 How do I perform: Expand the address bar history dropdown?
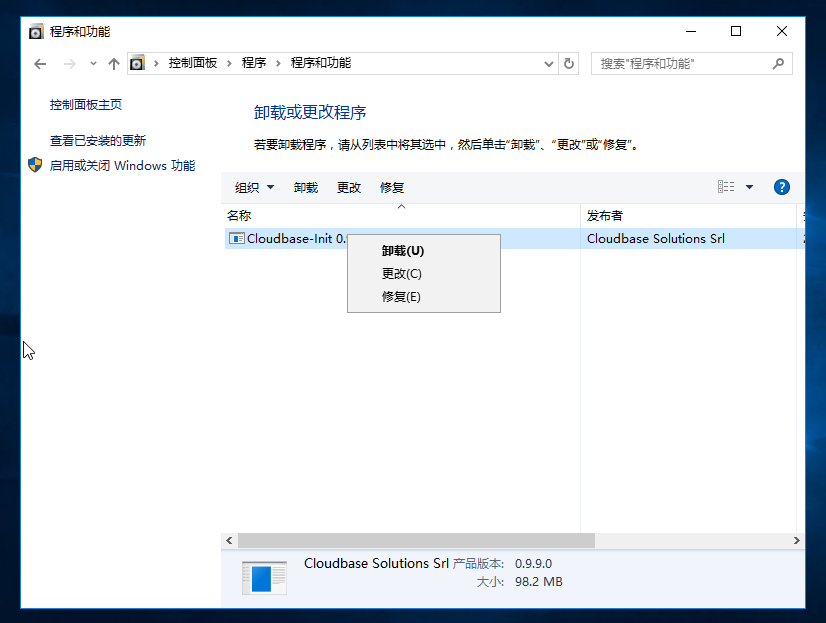point(549,64)
